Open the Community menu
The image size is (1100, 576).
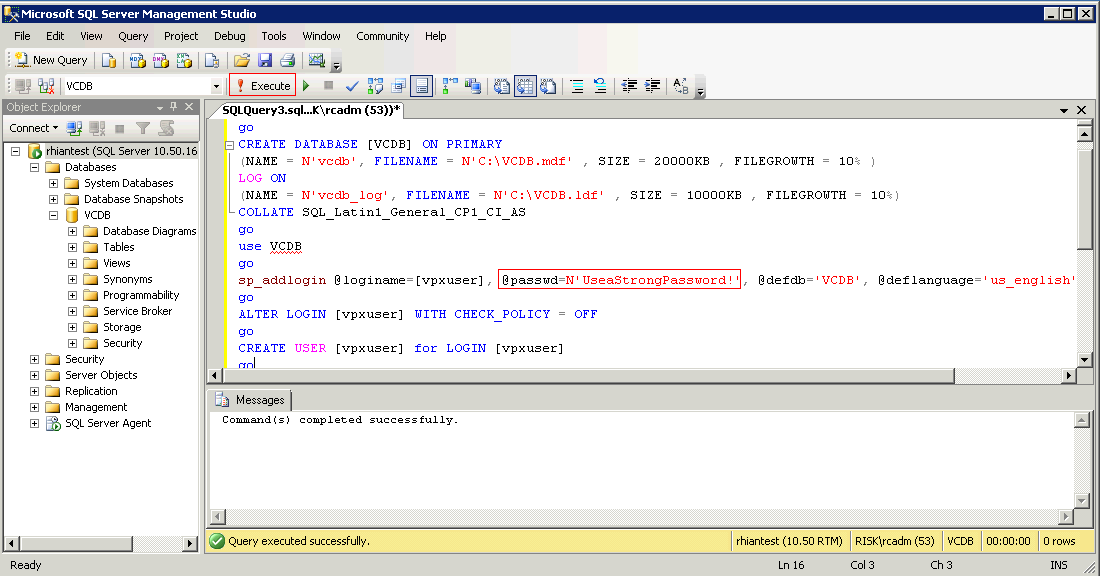point(382,36)
